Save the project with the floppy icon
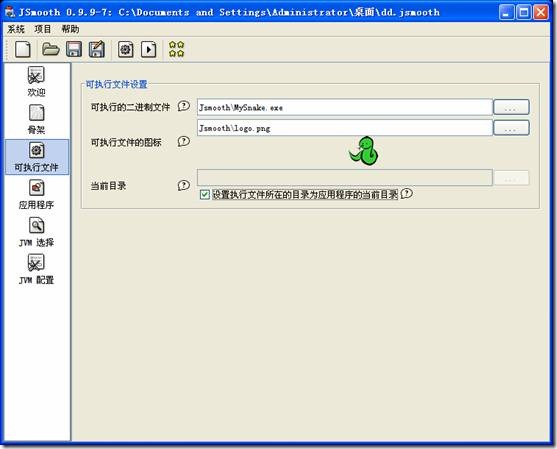 [x=74, y=49]
